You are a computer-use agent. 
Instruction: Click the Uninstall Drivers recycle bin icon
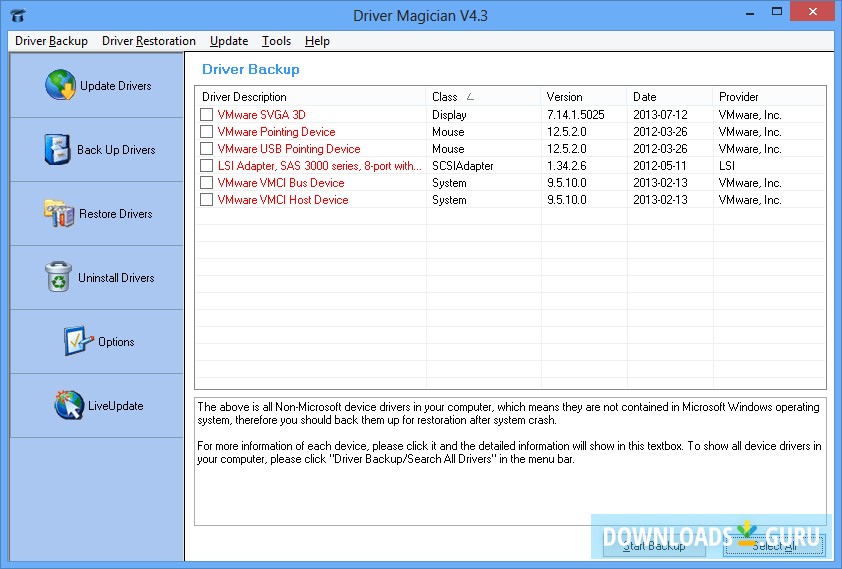[x=59, y=278]
